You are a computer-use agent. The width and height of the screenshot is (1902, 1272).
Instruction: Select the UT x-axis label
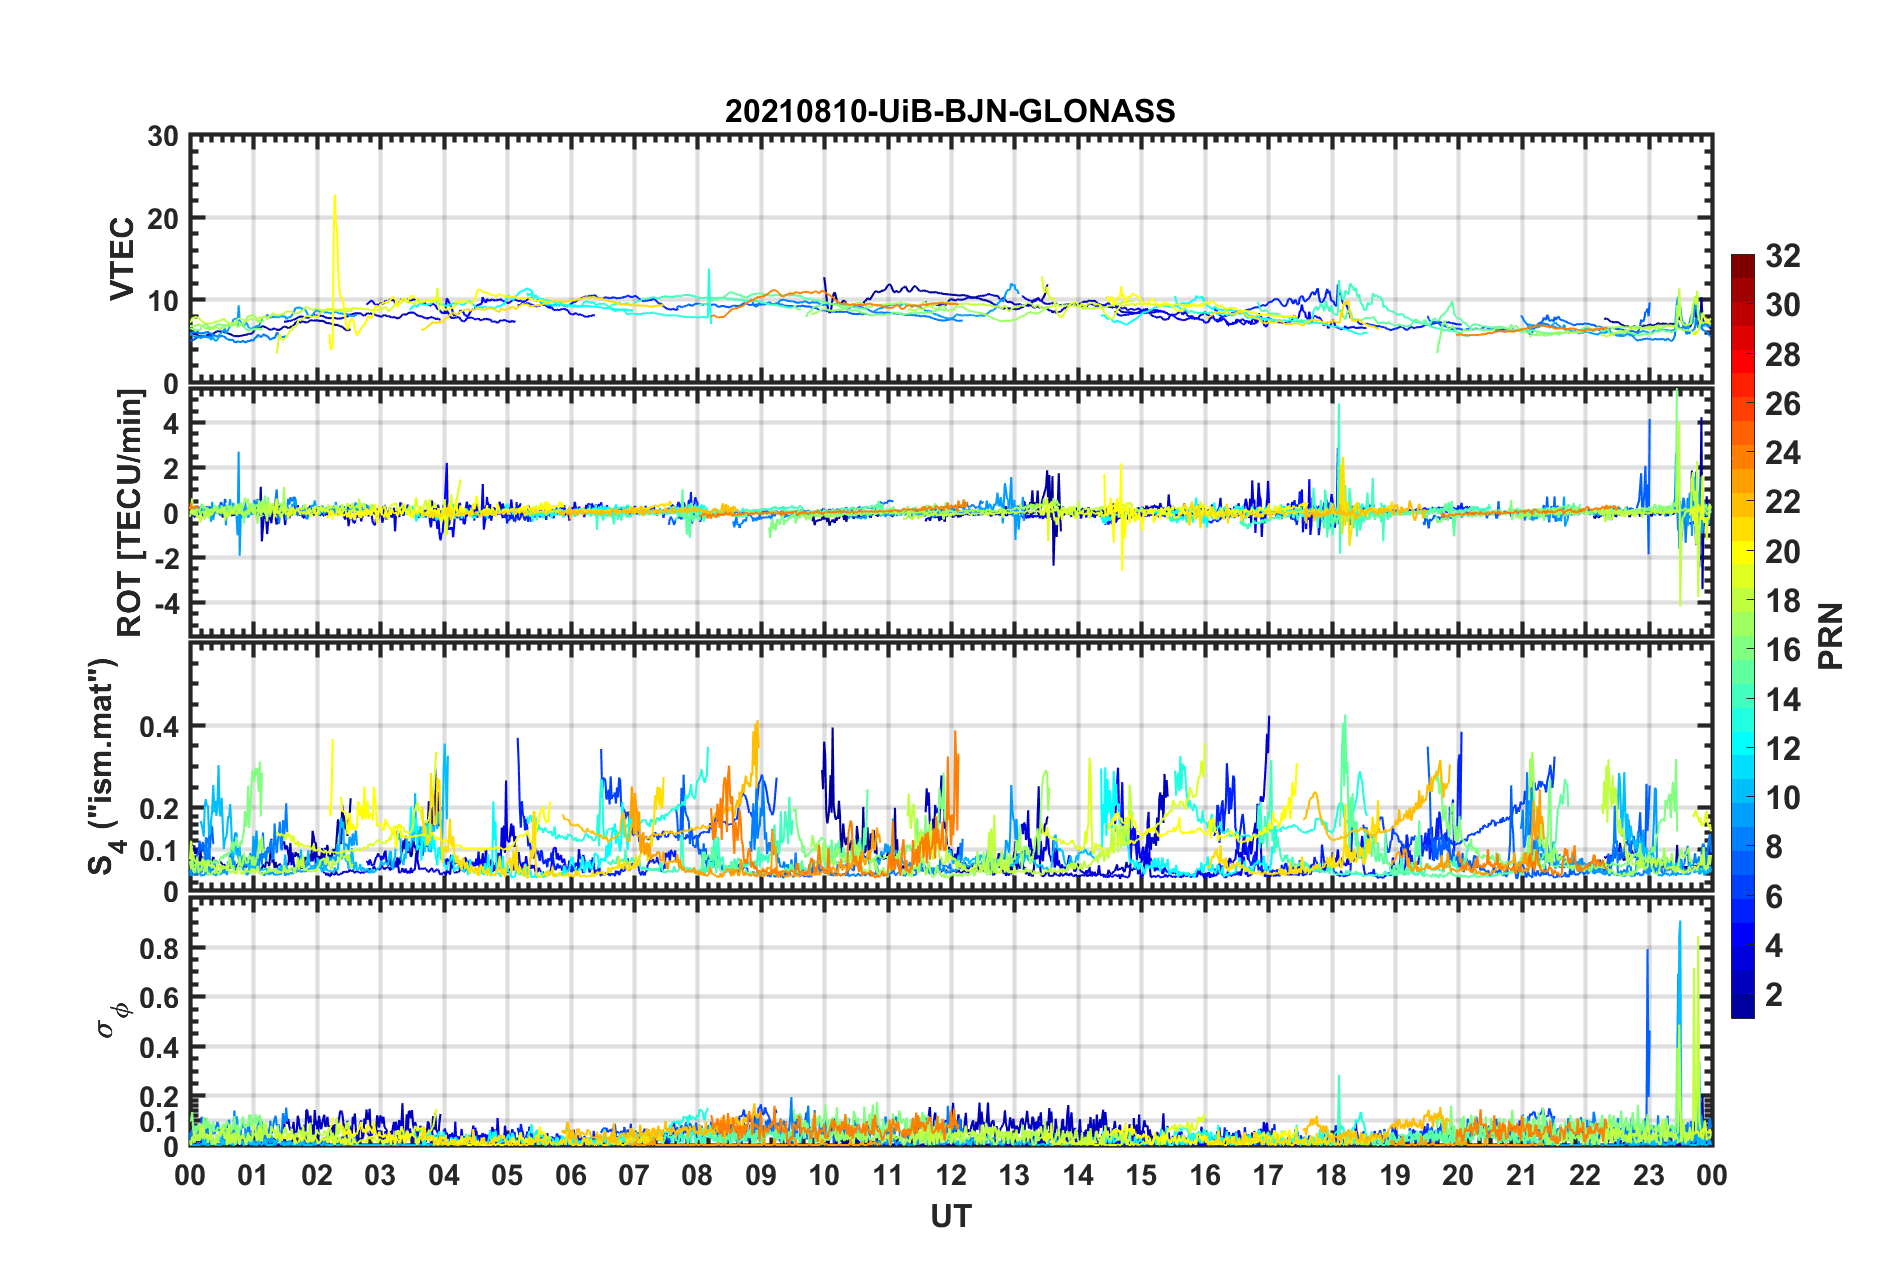[951, 1216]
